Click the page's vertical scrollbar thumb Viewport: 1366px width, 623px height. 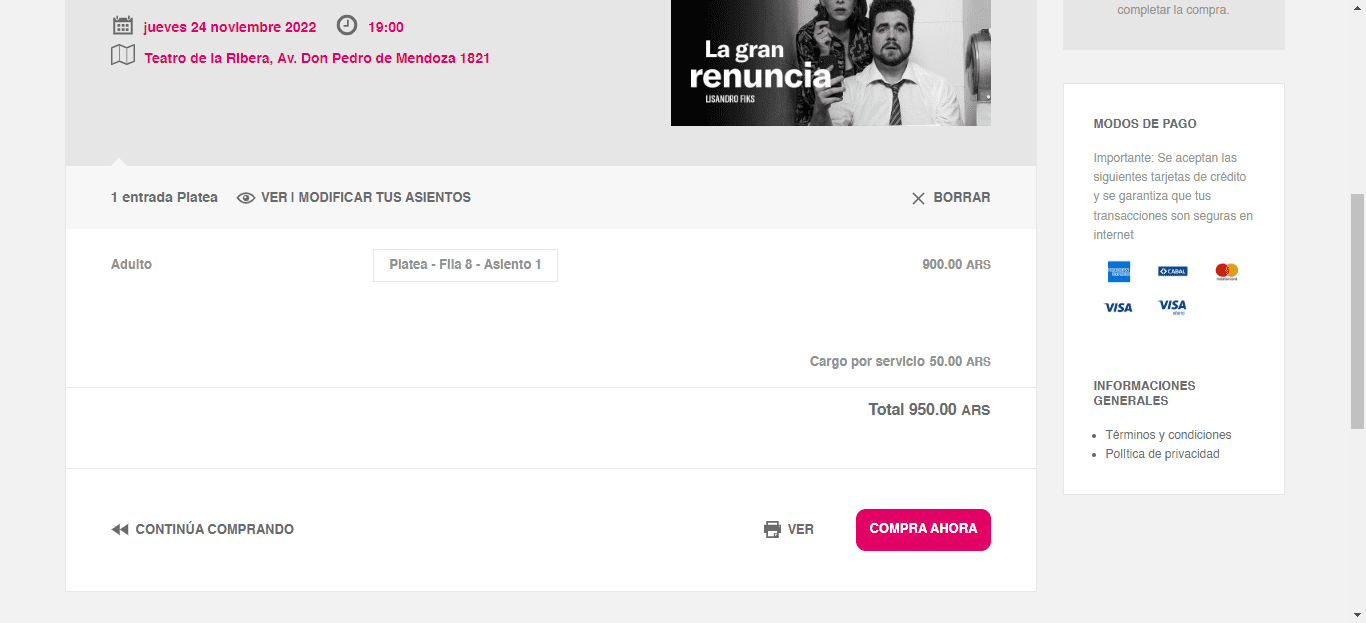1357,310
